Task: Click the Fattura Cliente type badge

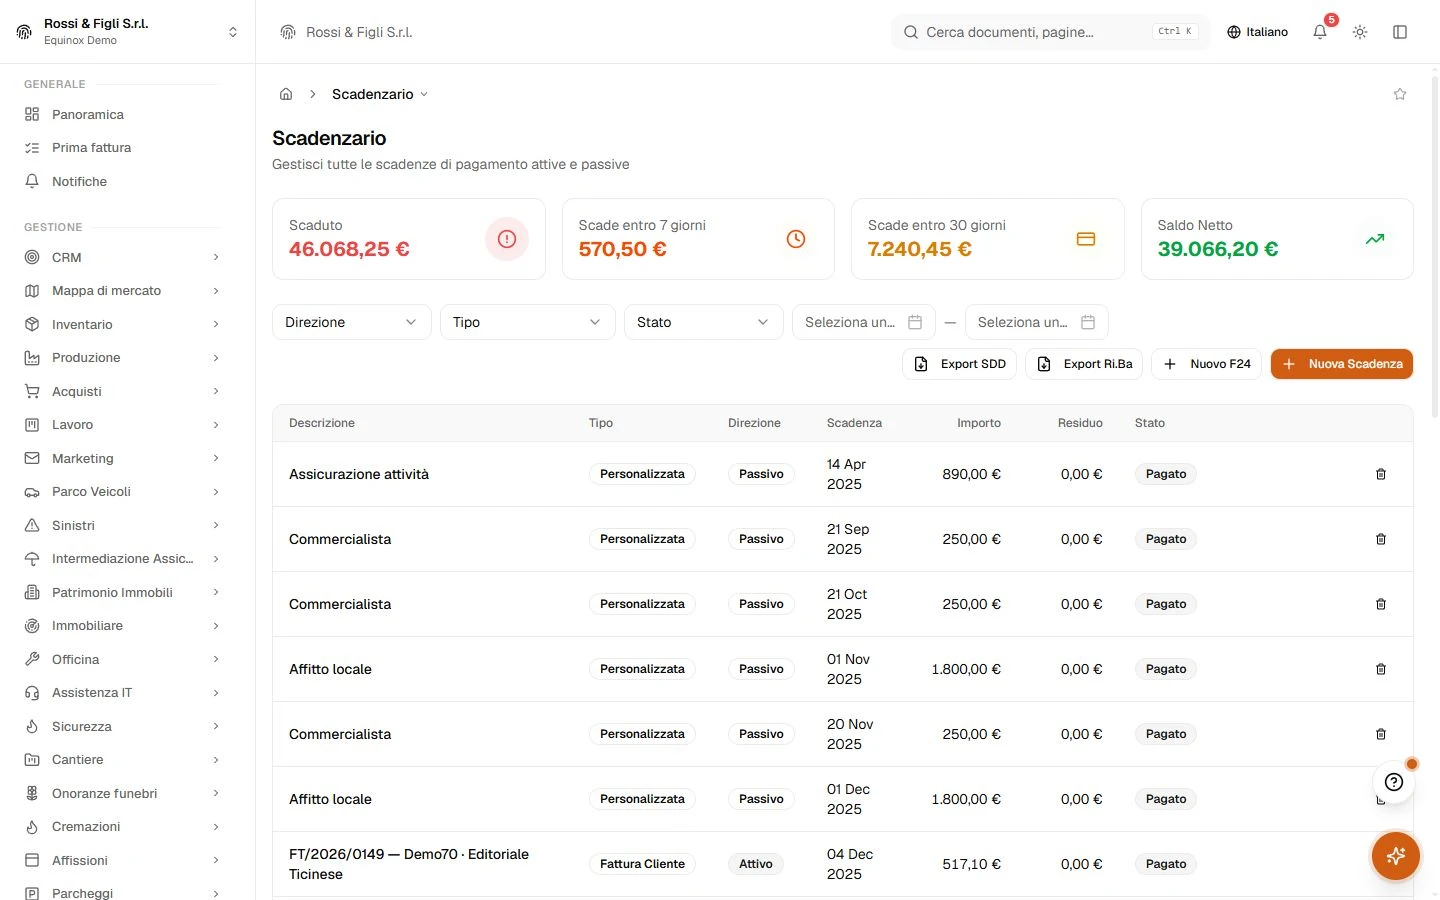Action: (x=642, y=864)
